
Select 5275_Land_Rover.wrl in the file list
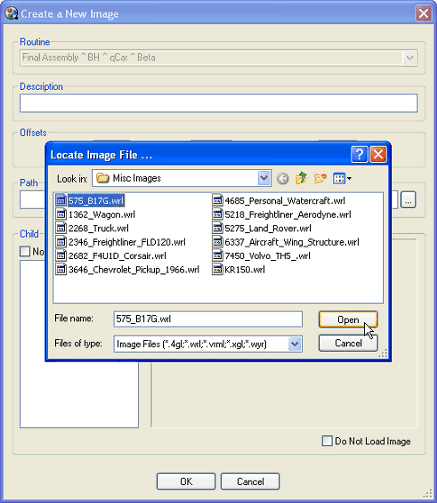(x=268, y=228)
